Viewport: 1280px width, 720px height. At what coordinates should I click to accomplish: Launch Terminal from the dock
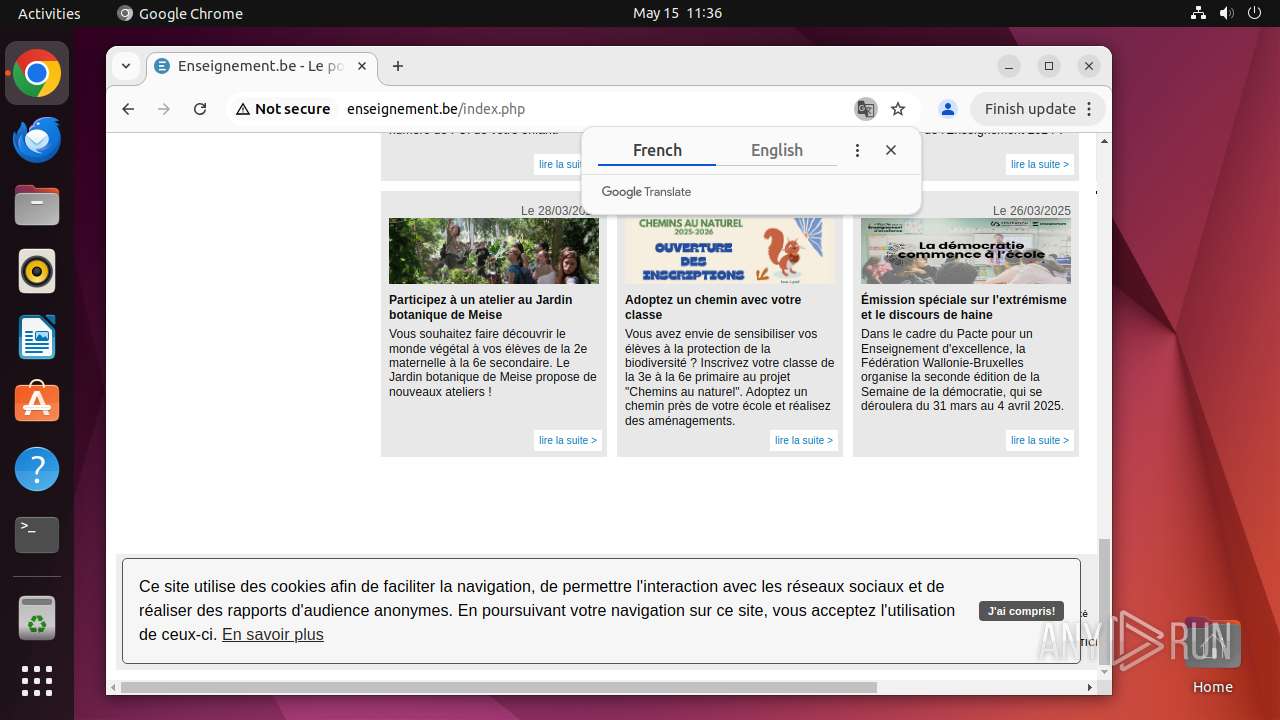37,535
